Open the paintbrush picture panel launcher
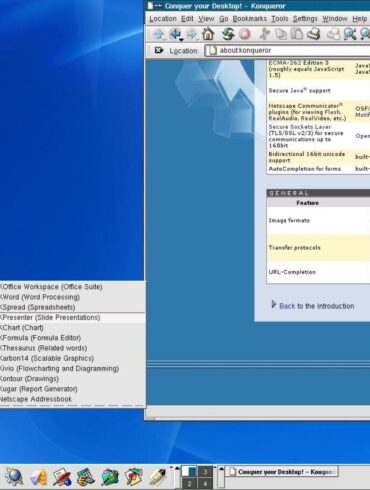 click(134, 477)
